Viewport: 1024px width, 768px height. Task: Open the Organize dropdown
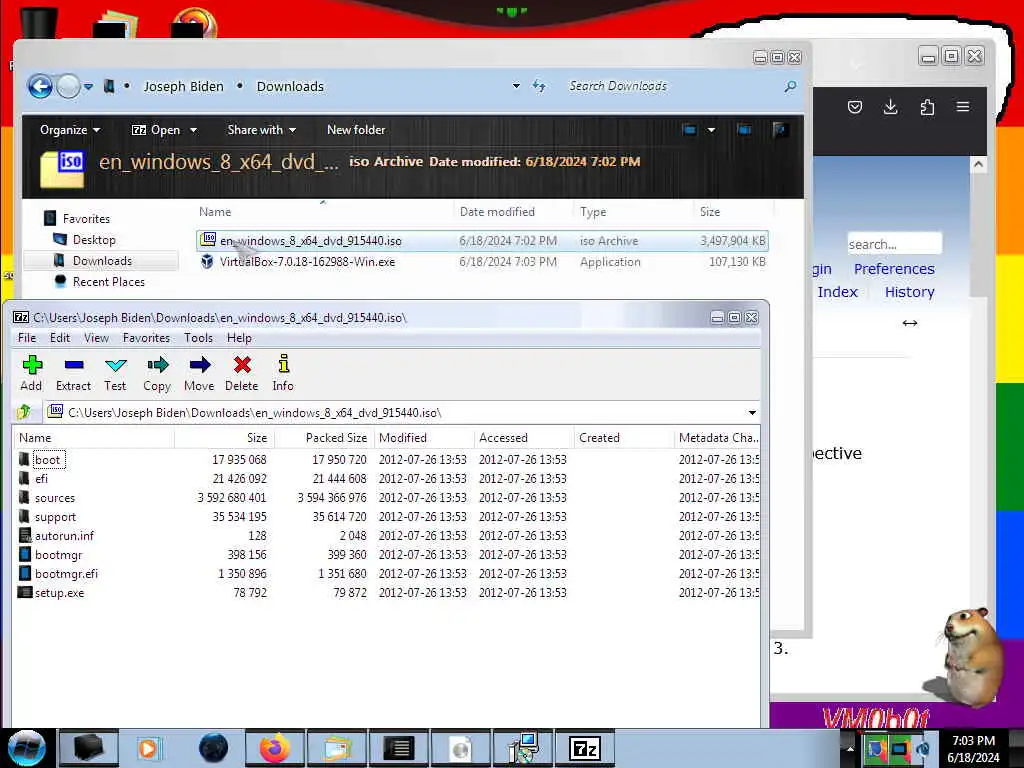[x=70, y=129]
